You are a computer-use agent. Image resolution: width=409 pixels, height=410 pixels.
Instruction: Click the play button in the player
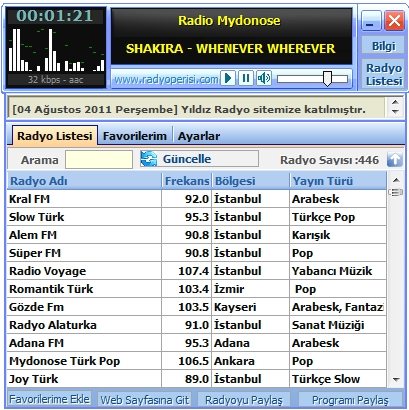pos(228,78)
